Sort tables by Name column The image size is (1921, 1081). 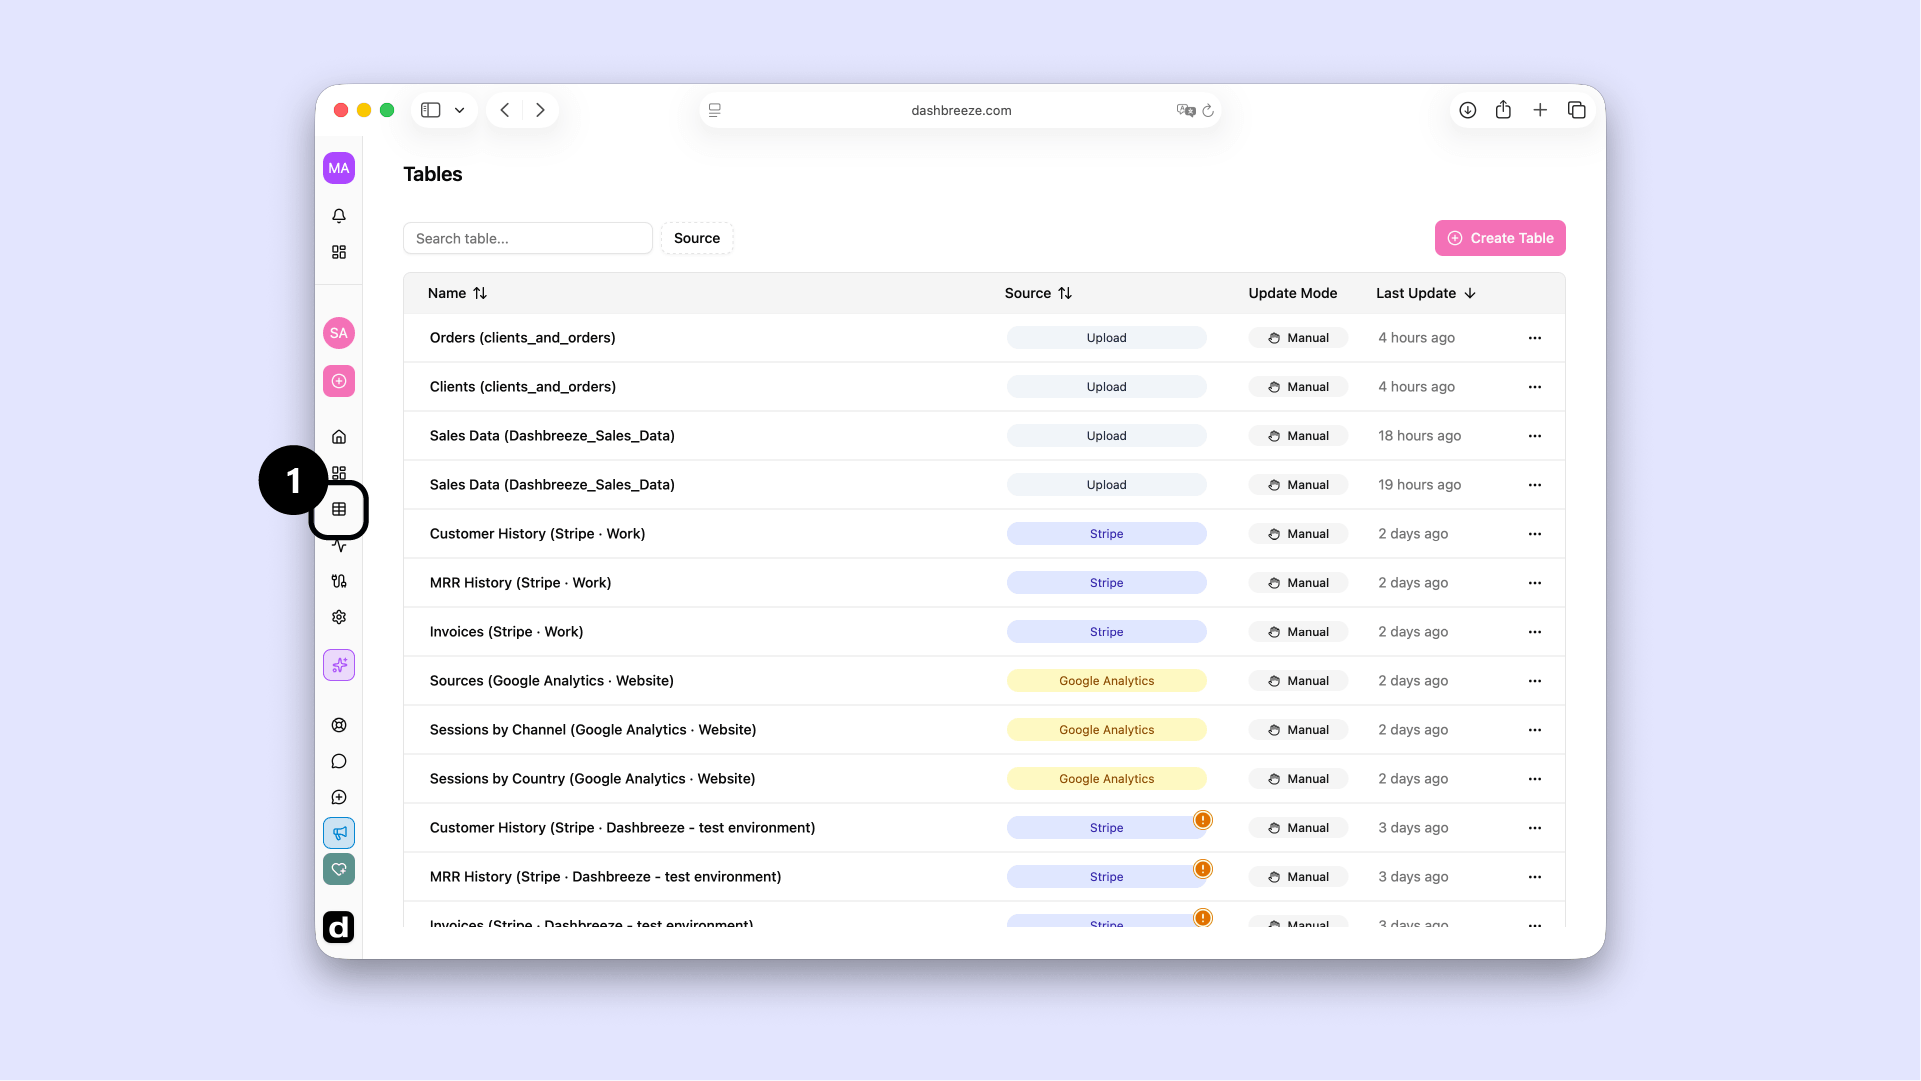point(457,293)
